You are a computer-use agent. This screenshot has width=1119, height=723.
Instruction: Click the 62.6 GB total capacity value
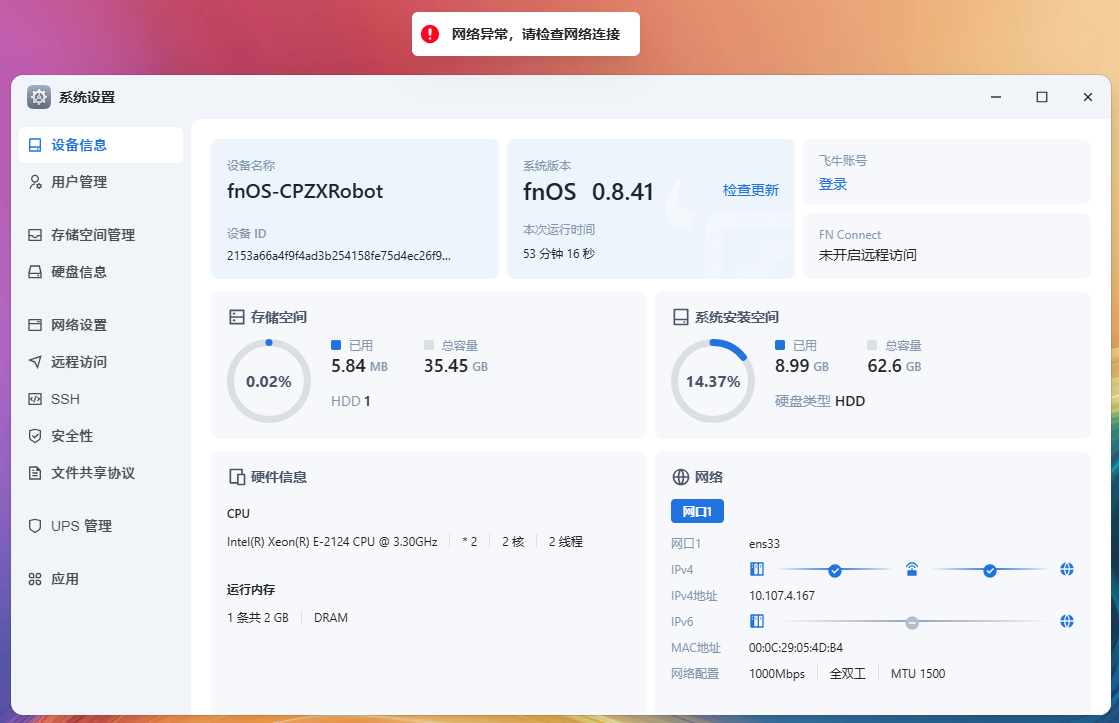coord(894,365)
